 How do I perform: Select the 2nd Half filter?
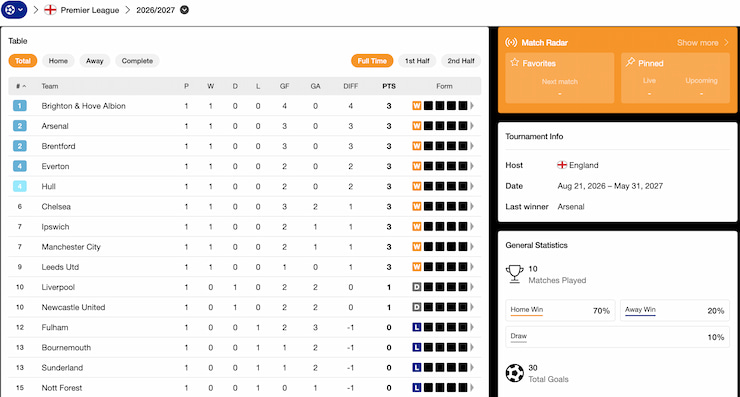click(461, 61)
